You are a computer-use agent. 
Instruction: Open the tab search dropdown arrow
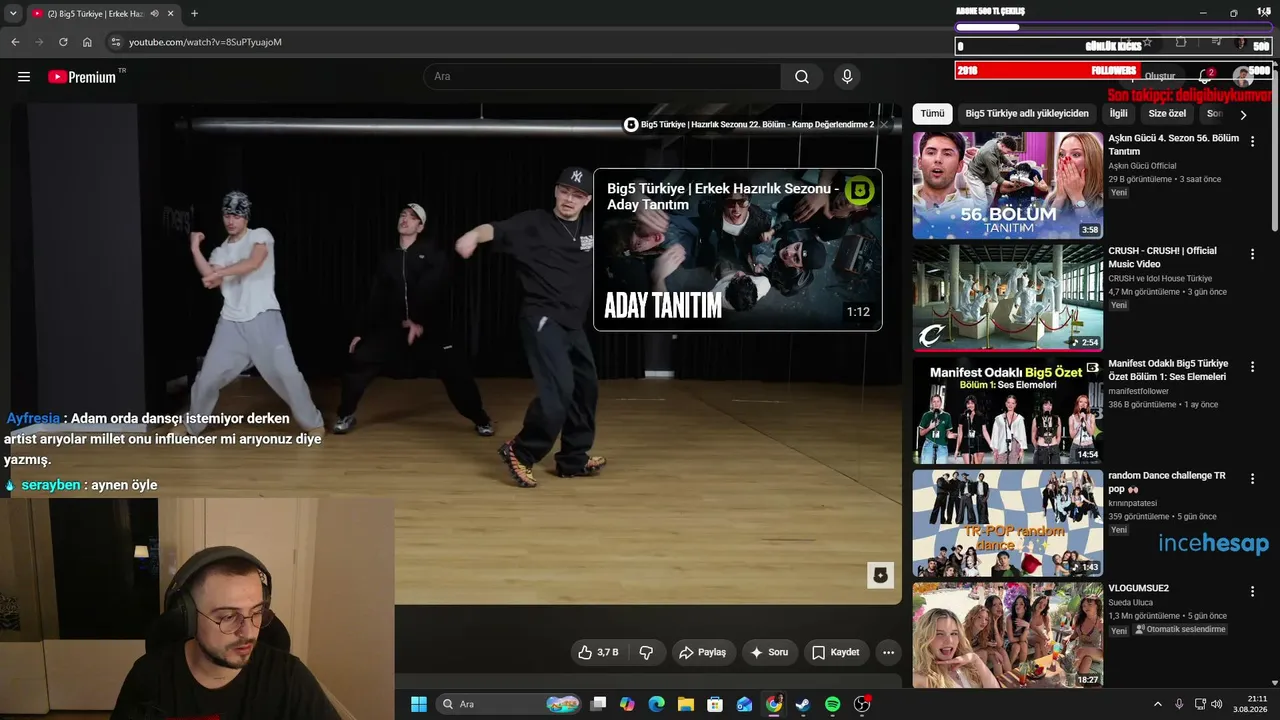[x=13, y=14]
